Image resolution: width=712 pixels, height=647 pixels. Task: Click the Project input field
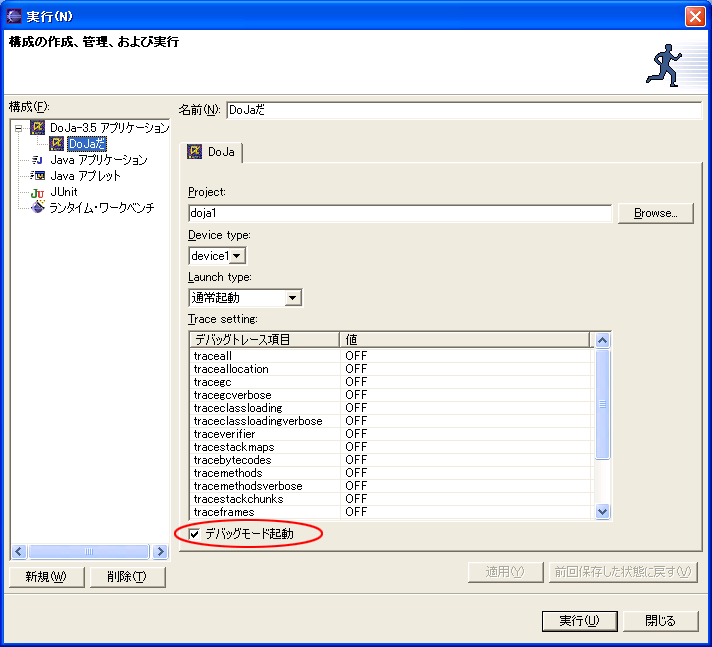point(400,213)
